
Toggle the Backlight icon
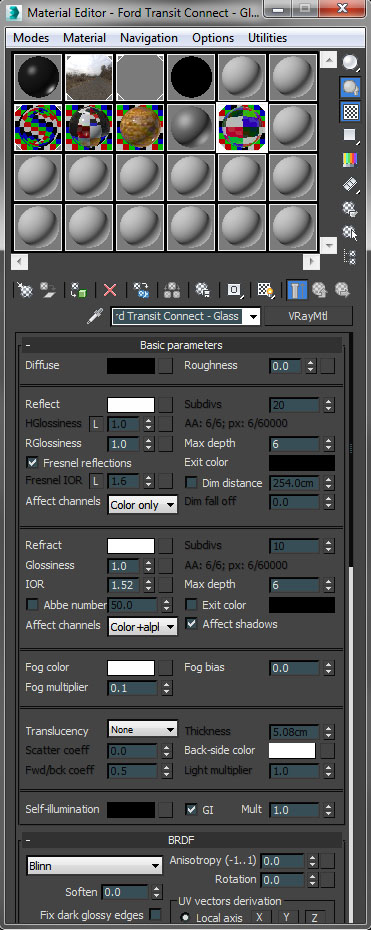click(x=350, y=87)
